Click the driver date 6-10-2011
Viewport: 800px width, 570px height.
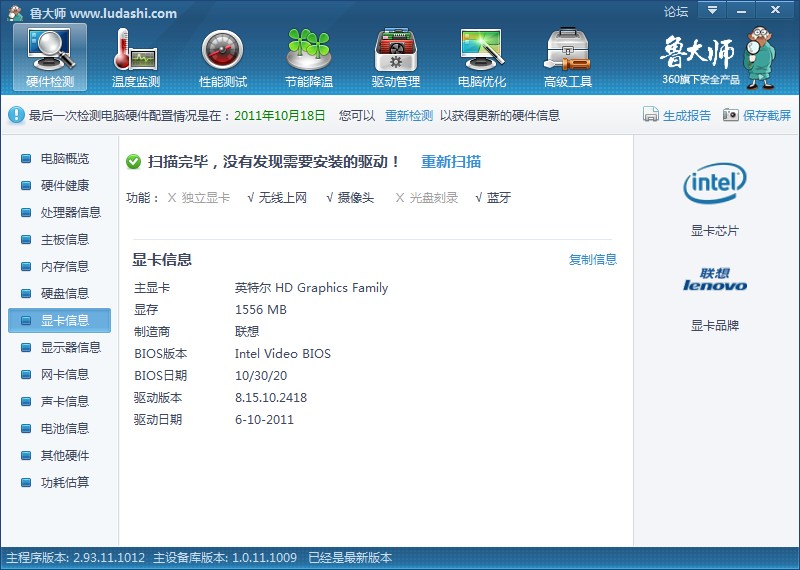(x=264, y=419)
